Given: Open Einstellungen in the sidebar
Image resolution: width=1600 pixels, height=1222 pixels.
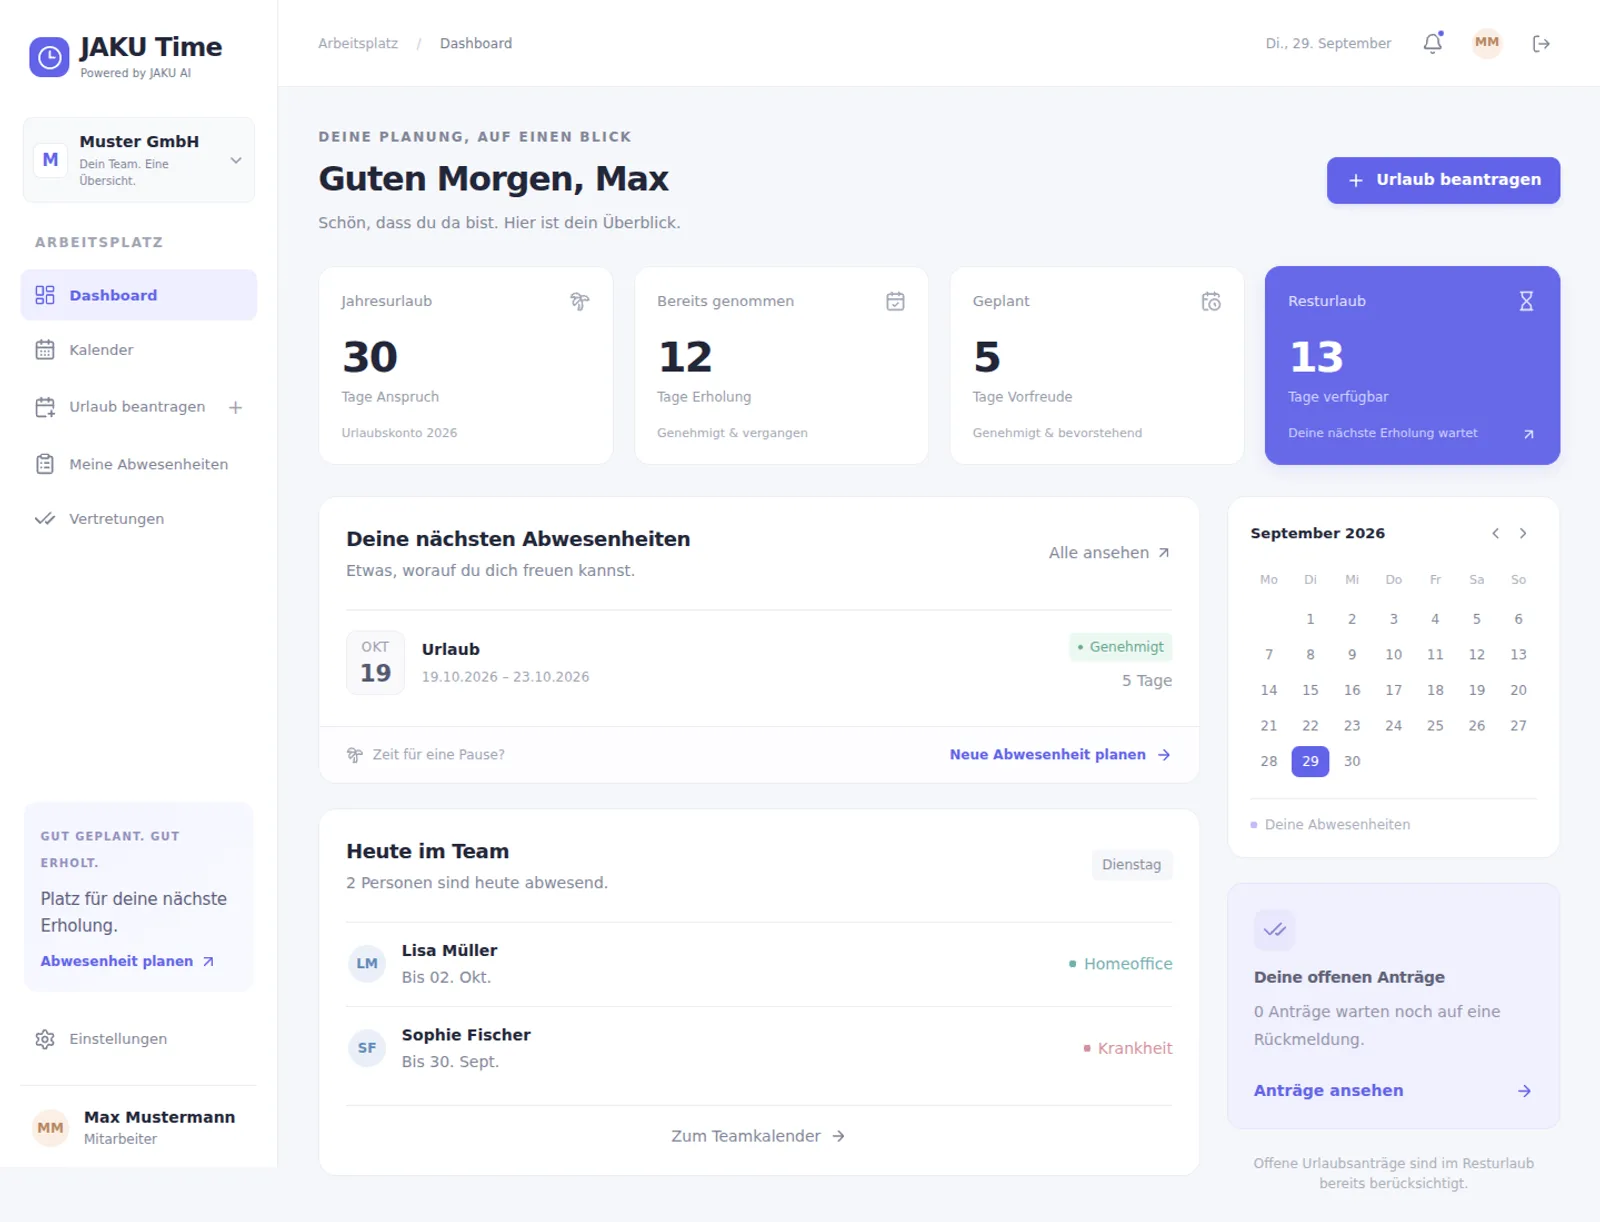Looking at the screenshot, I should pyautogui.click(x=139, y=1039).
